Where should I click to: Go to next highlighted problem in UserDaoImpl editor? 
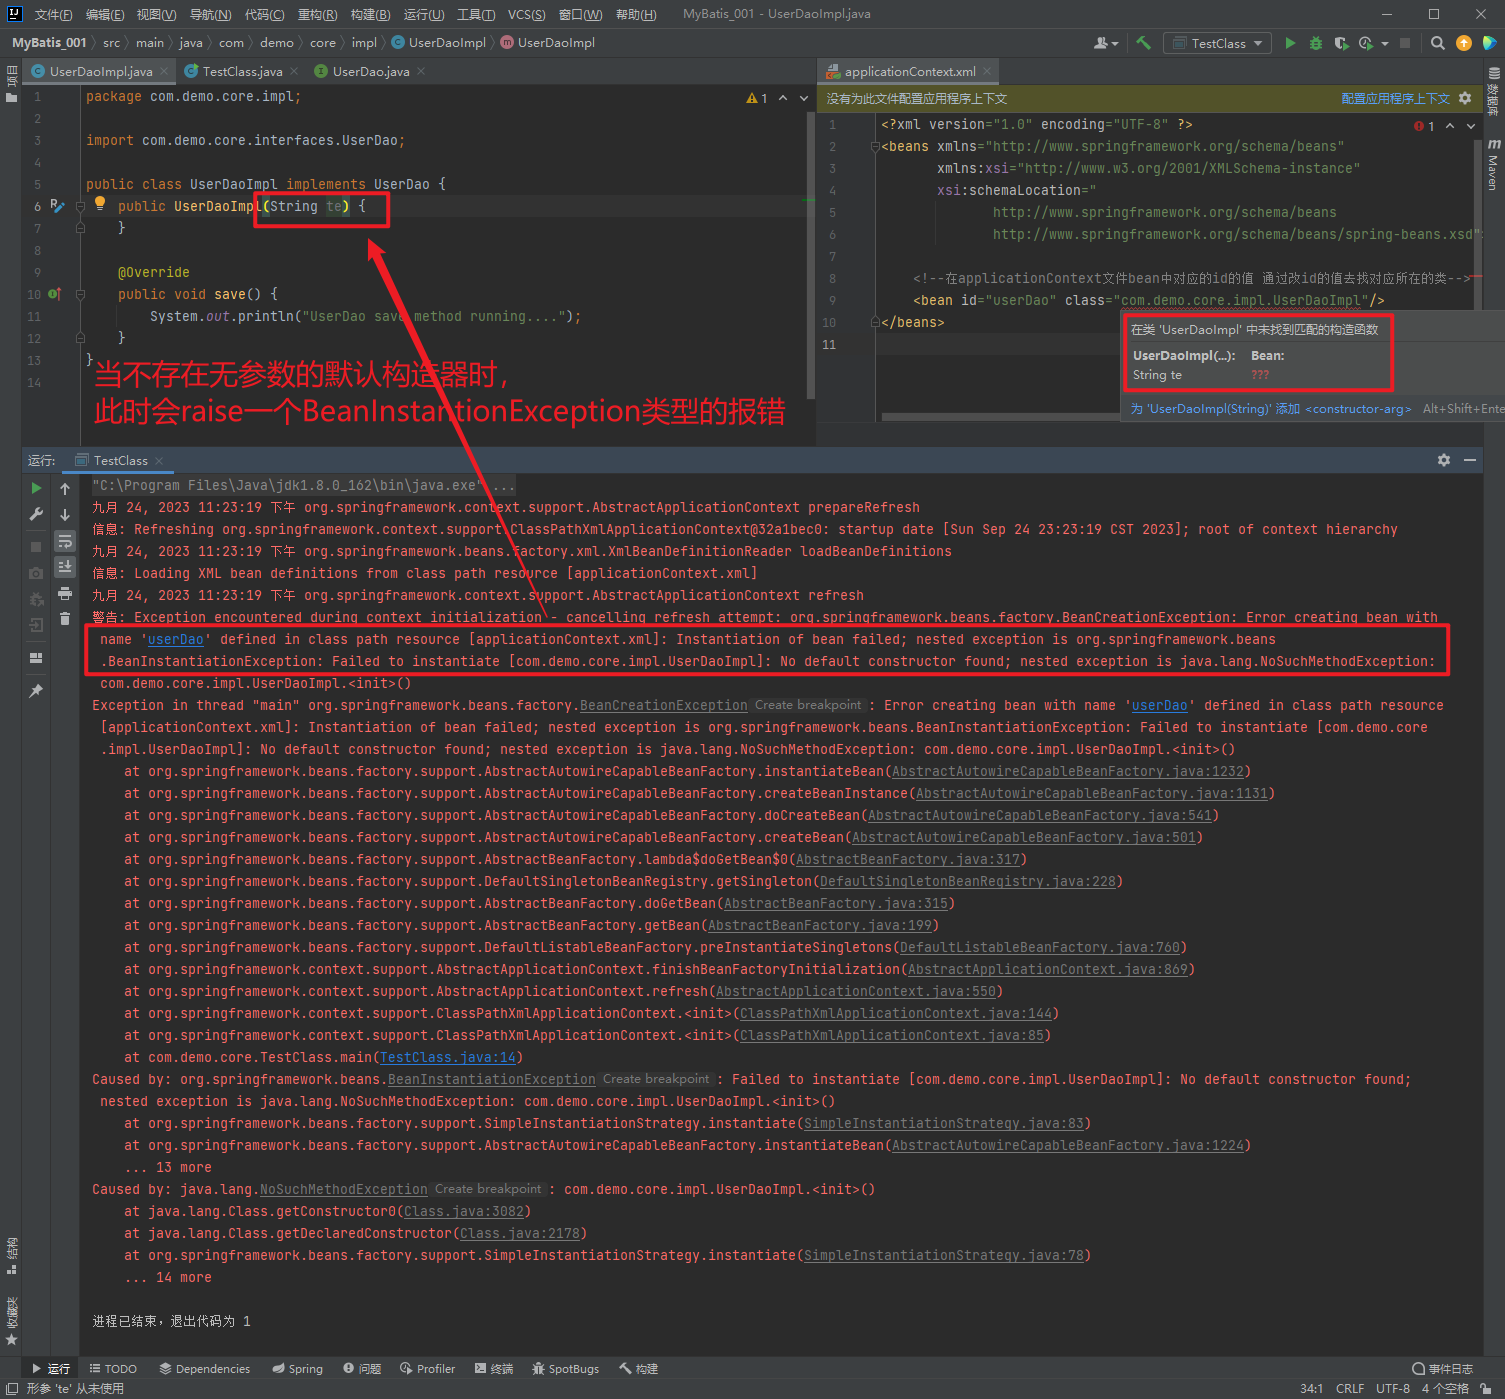click(x=802, y=98)
